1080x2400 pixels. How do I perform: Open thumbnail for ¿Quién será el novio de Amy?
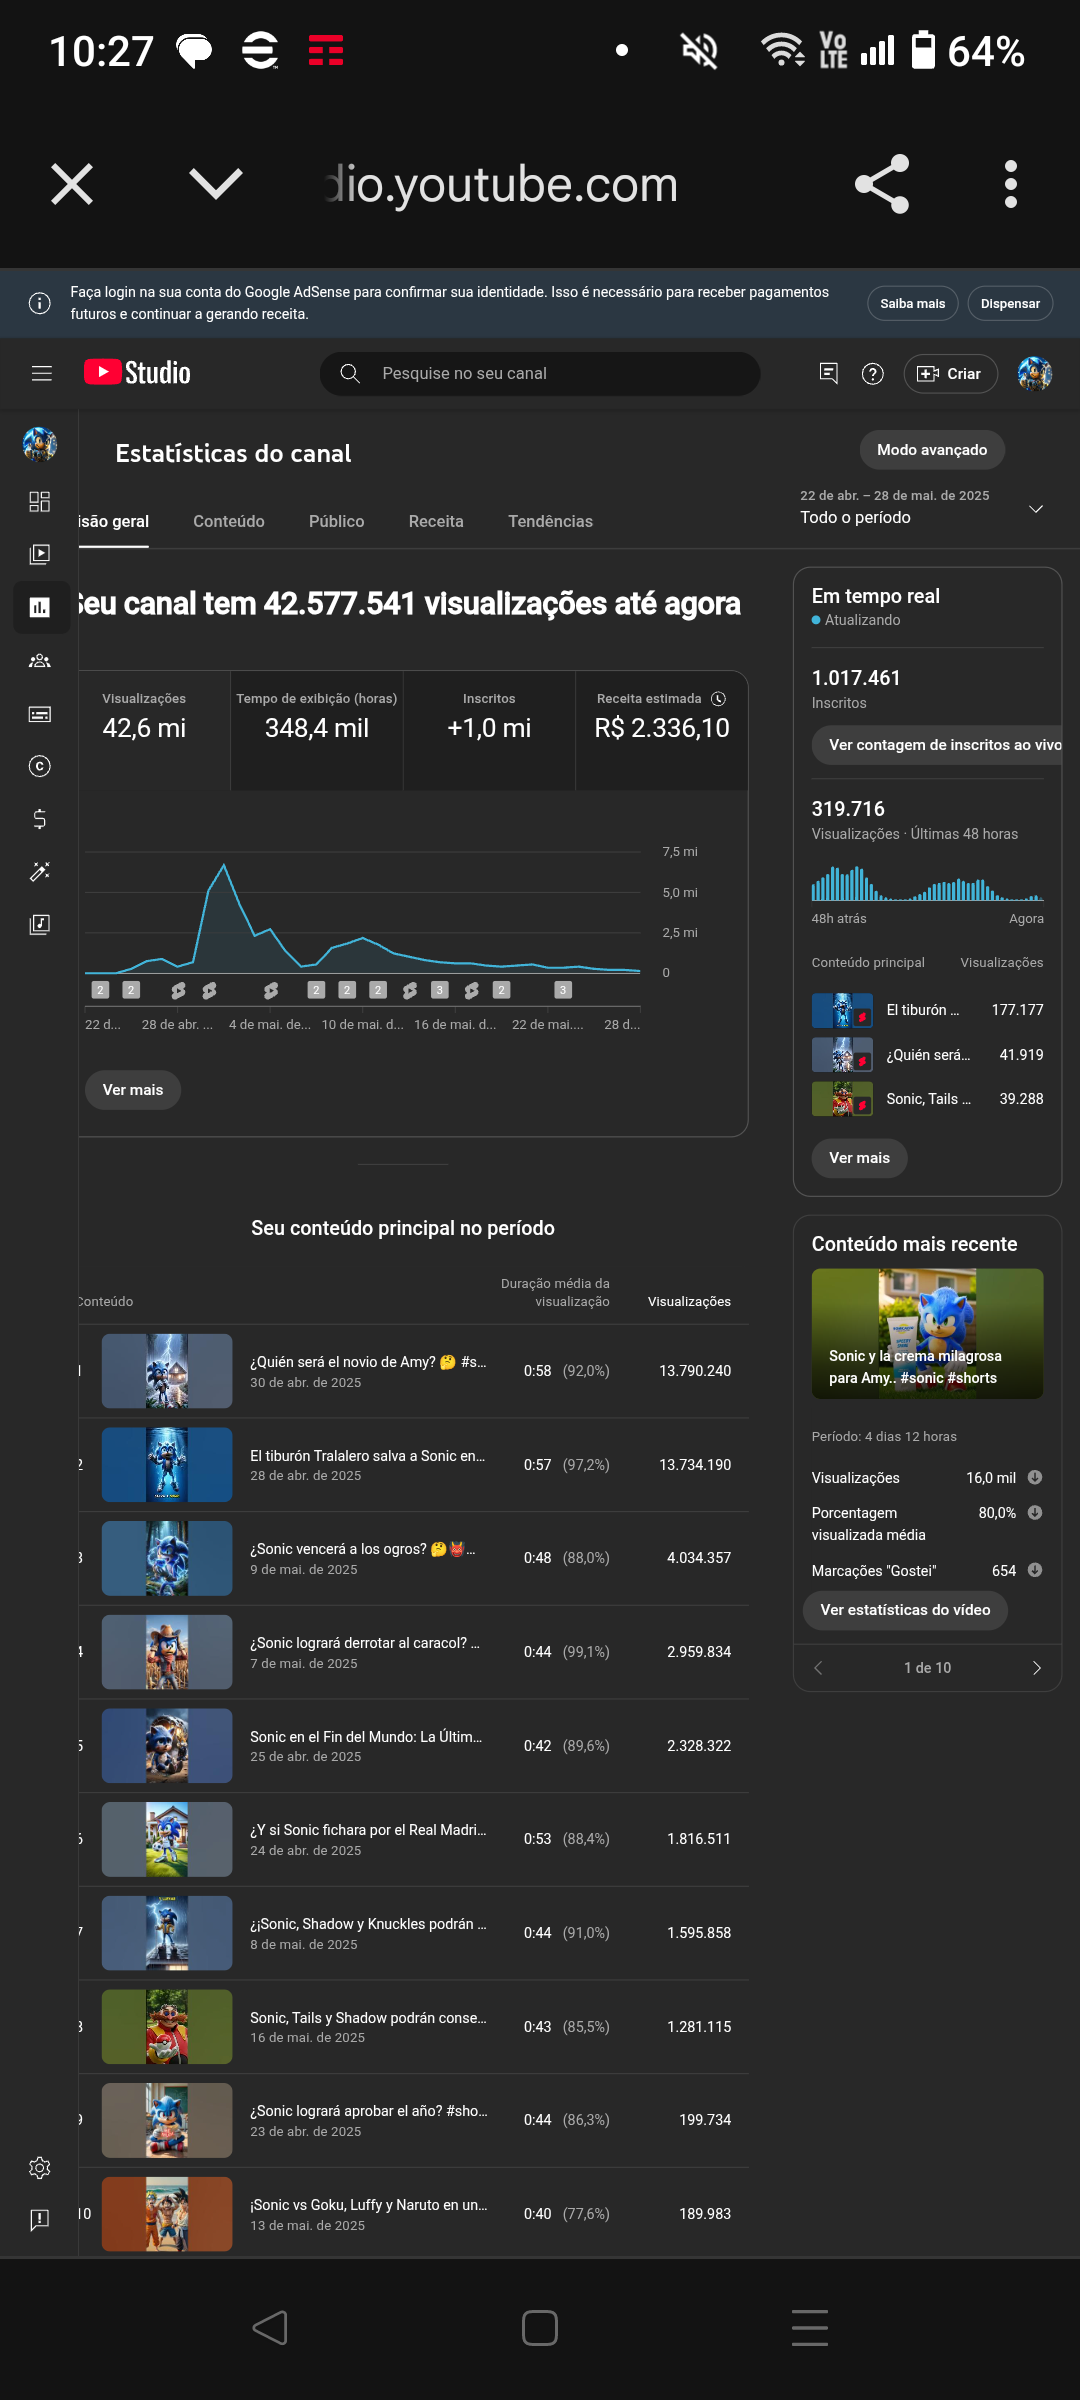point(167,1371)
